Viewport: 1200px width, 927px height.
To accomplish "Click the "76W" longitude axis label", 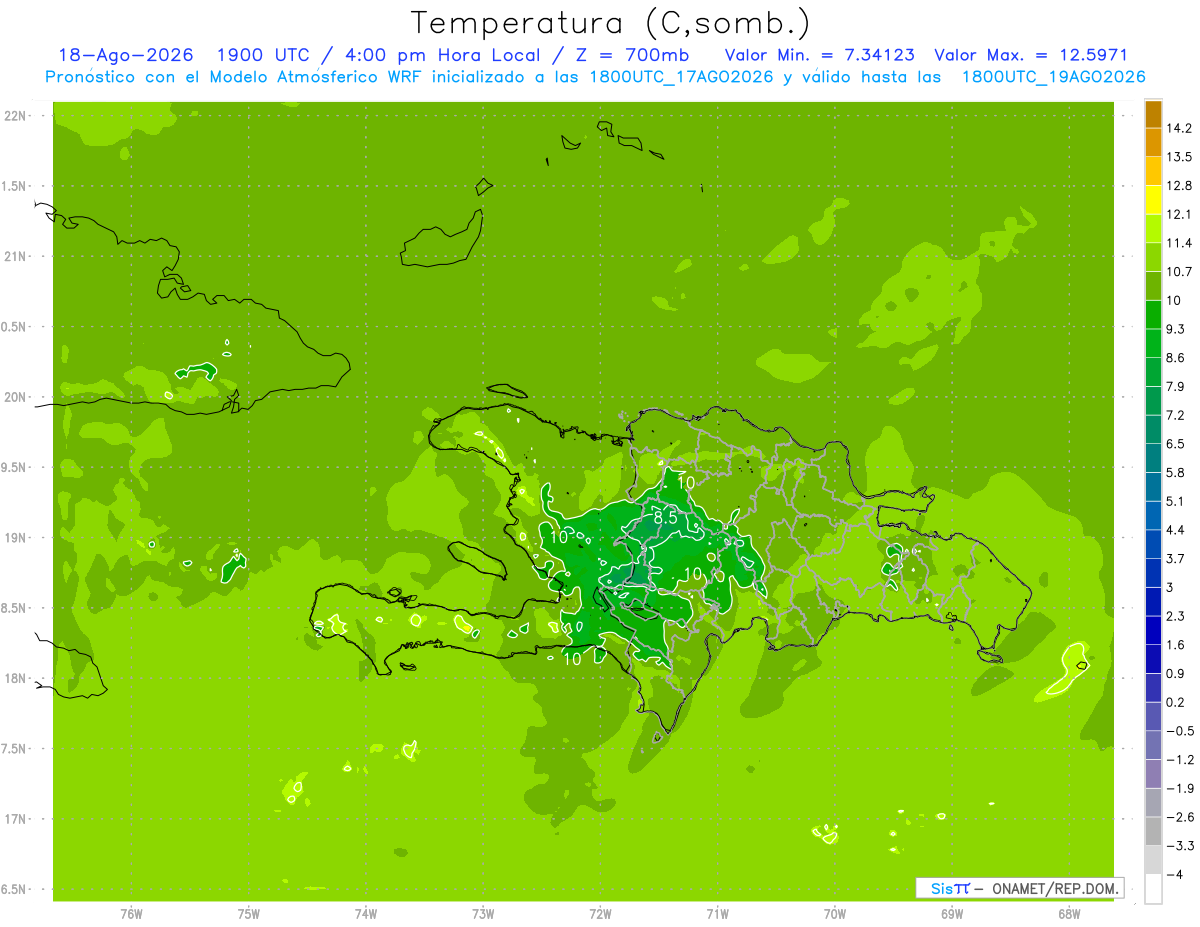I will click(131, 914).
